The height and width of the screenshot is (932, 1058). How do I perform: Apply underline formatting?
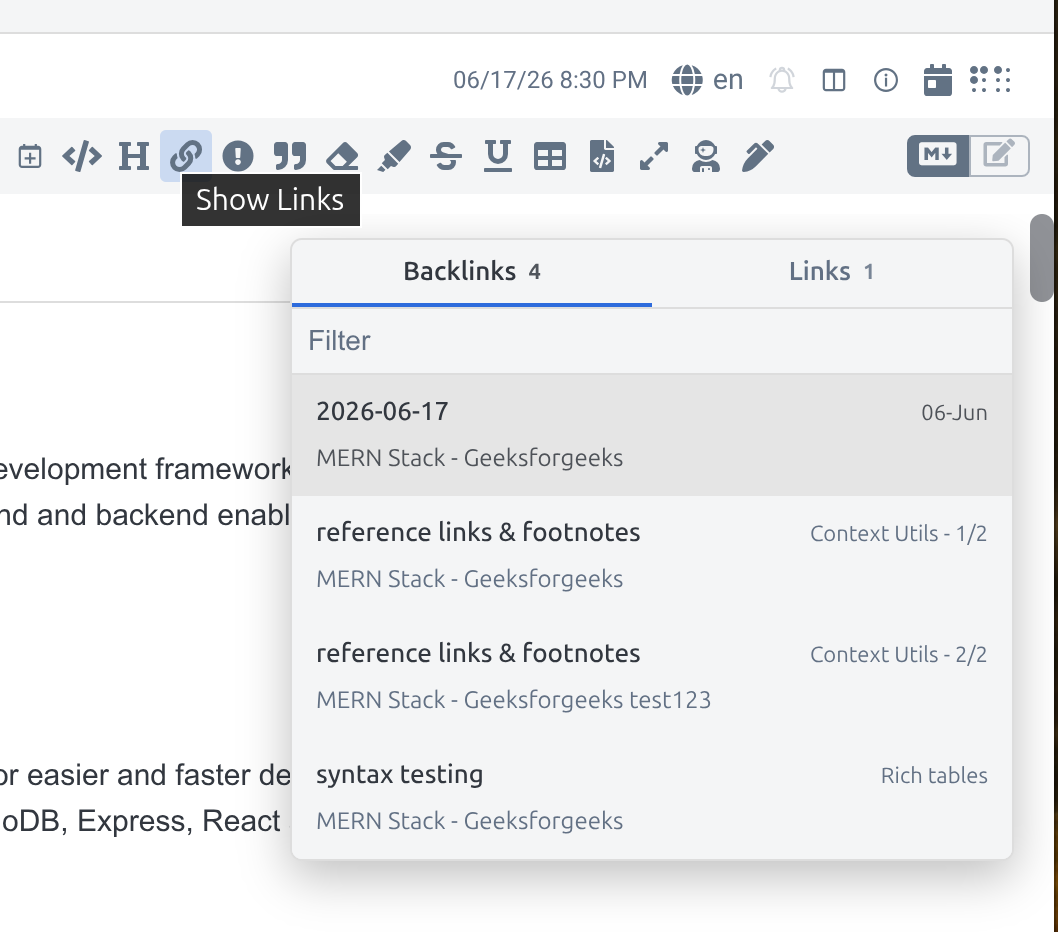coord(498,157)
